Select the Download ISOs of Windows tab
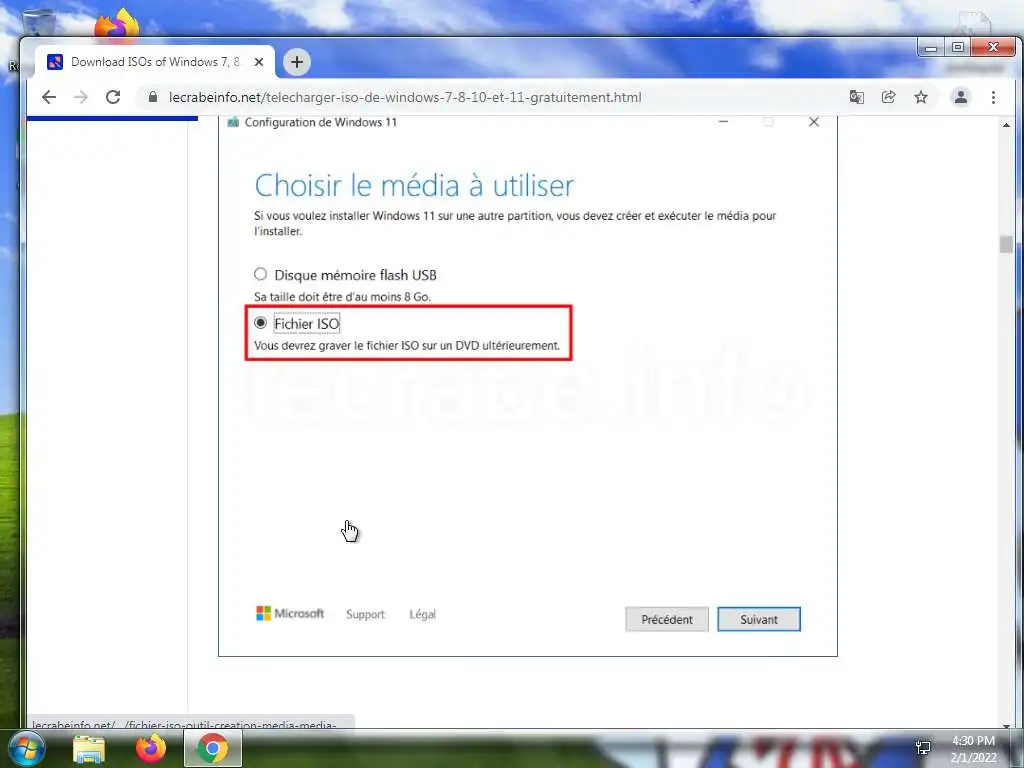The height and width of the screenshot is (768, 1024). pyautogui.click(x=155, y=62)
